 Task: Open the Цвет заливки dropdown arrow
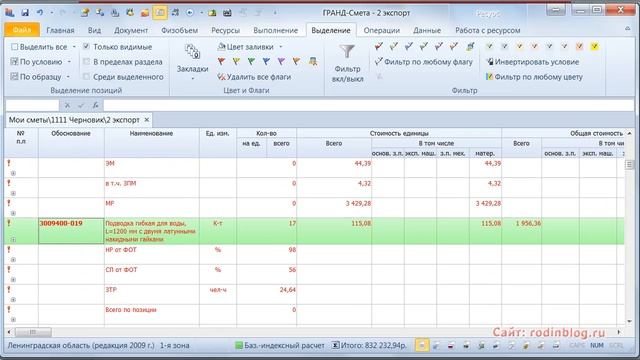point(280,47)
